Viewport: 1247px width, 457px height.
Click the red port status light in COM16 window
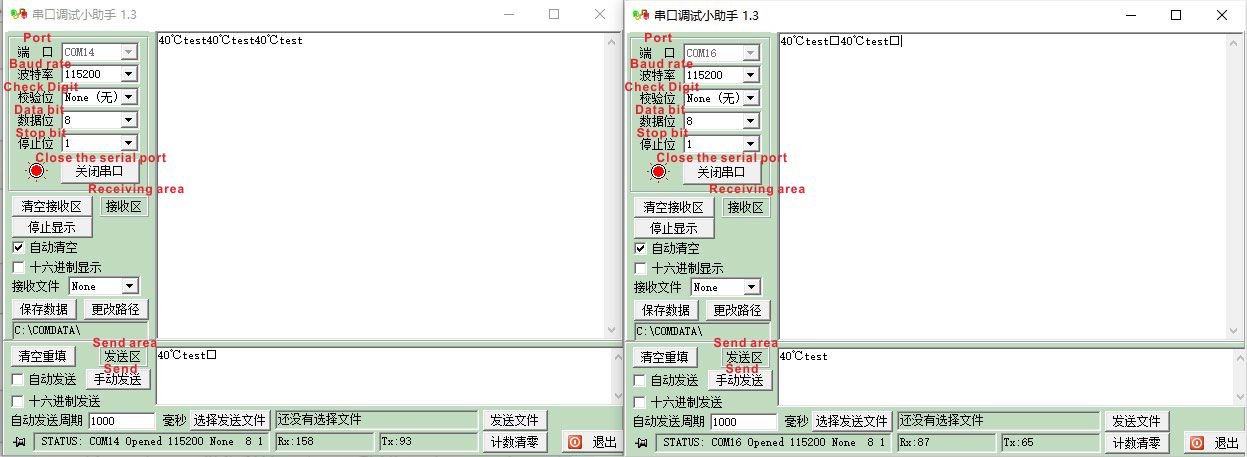658,172
